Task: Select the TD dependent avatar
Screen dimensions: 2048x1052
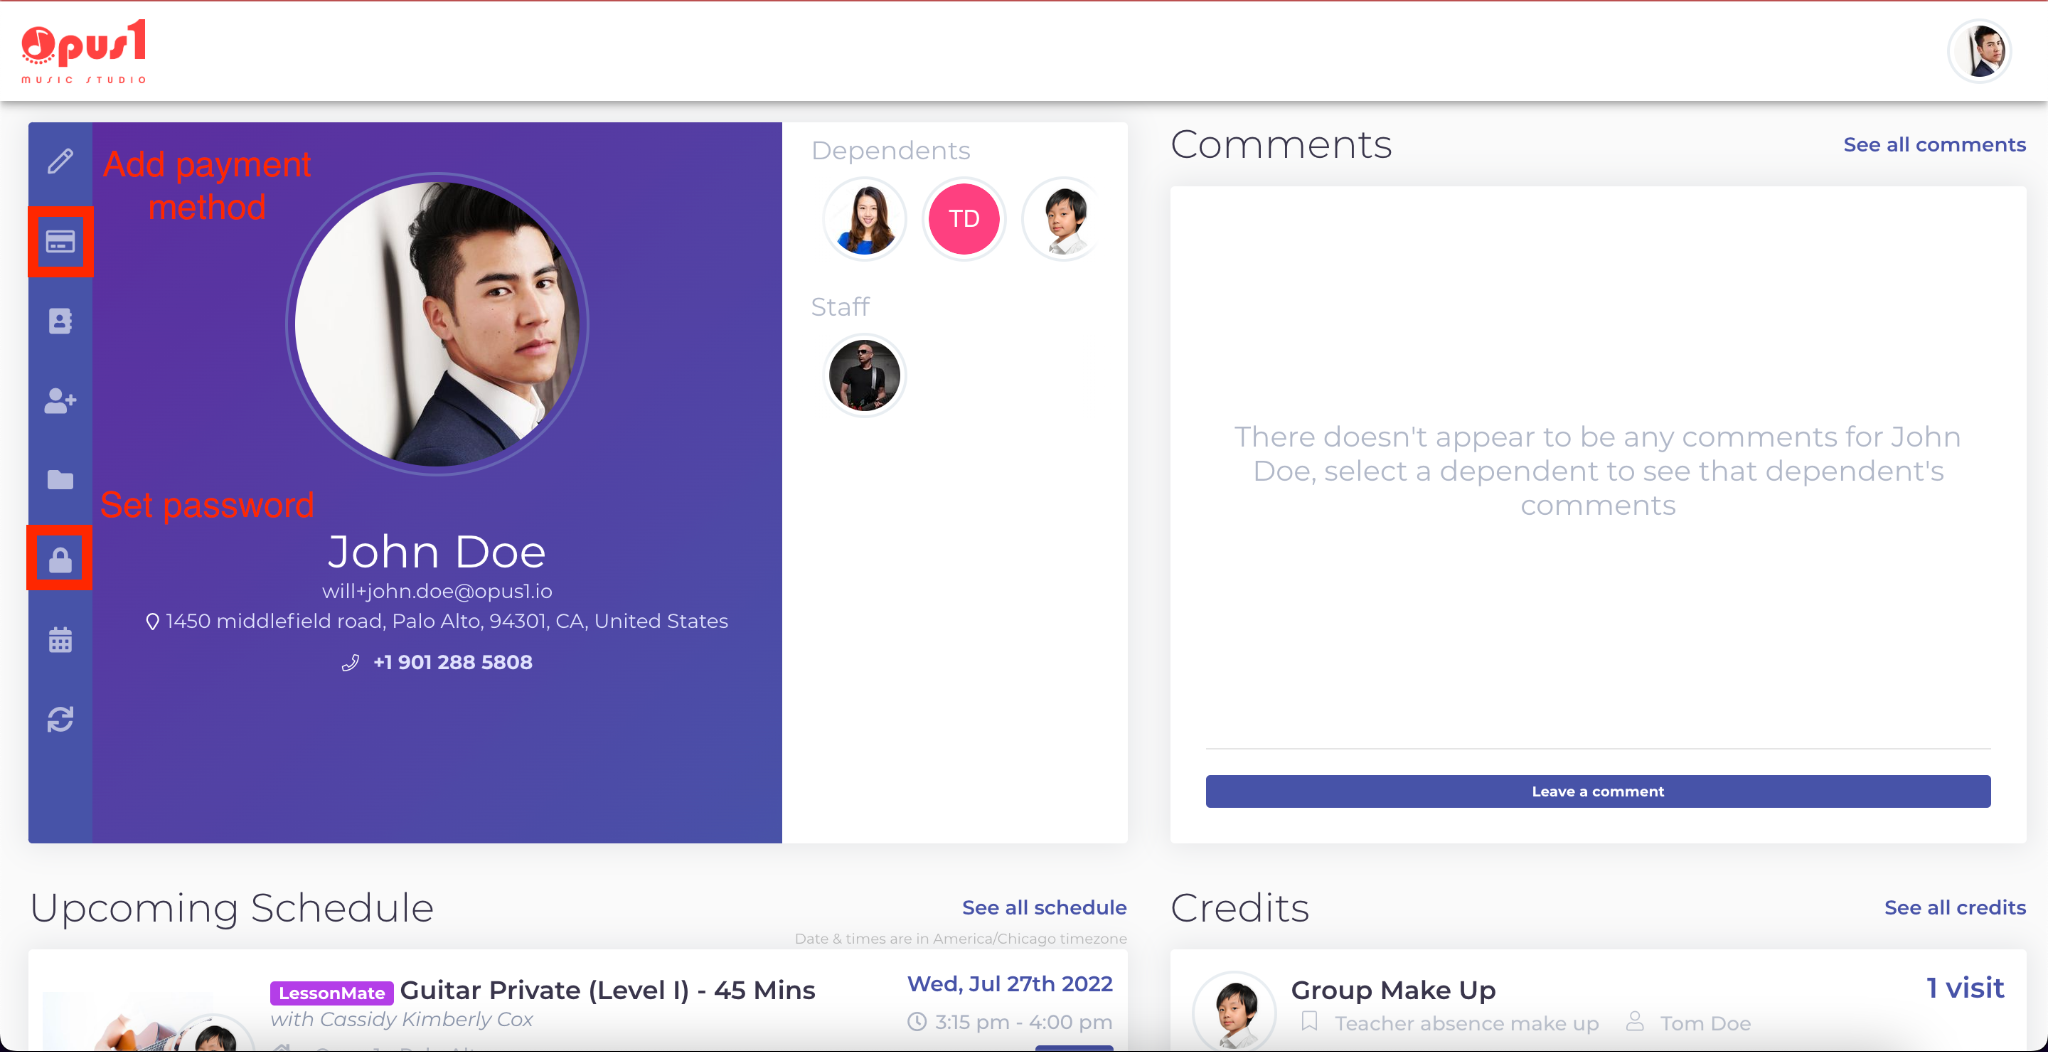Action: [x=964, y=219]
